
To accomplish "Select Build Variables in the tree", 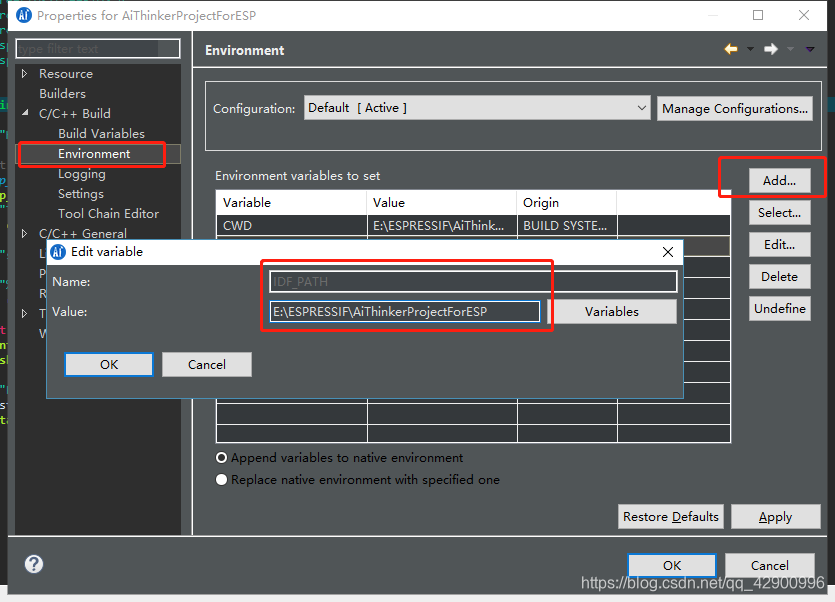I will (101, 133).
